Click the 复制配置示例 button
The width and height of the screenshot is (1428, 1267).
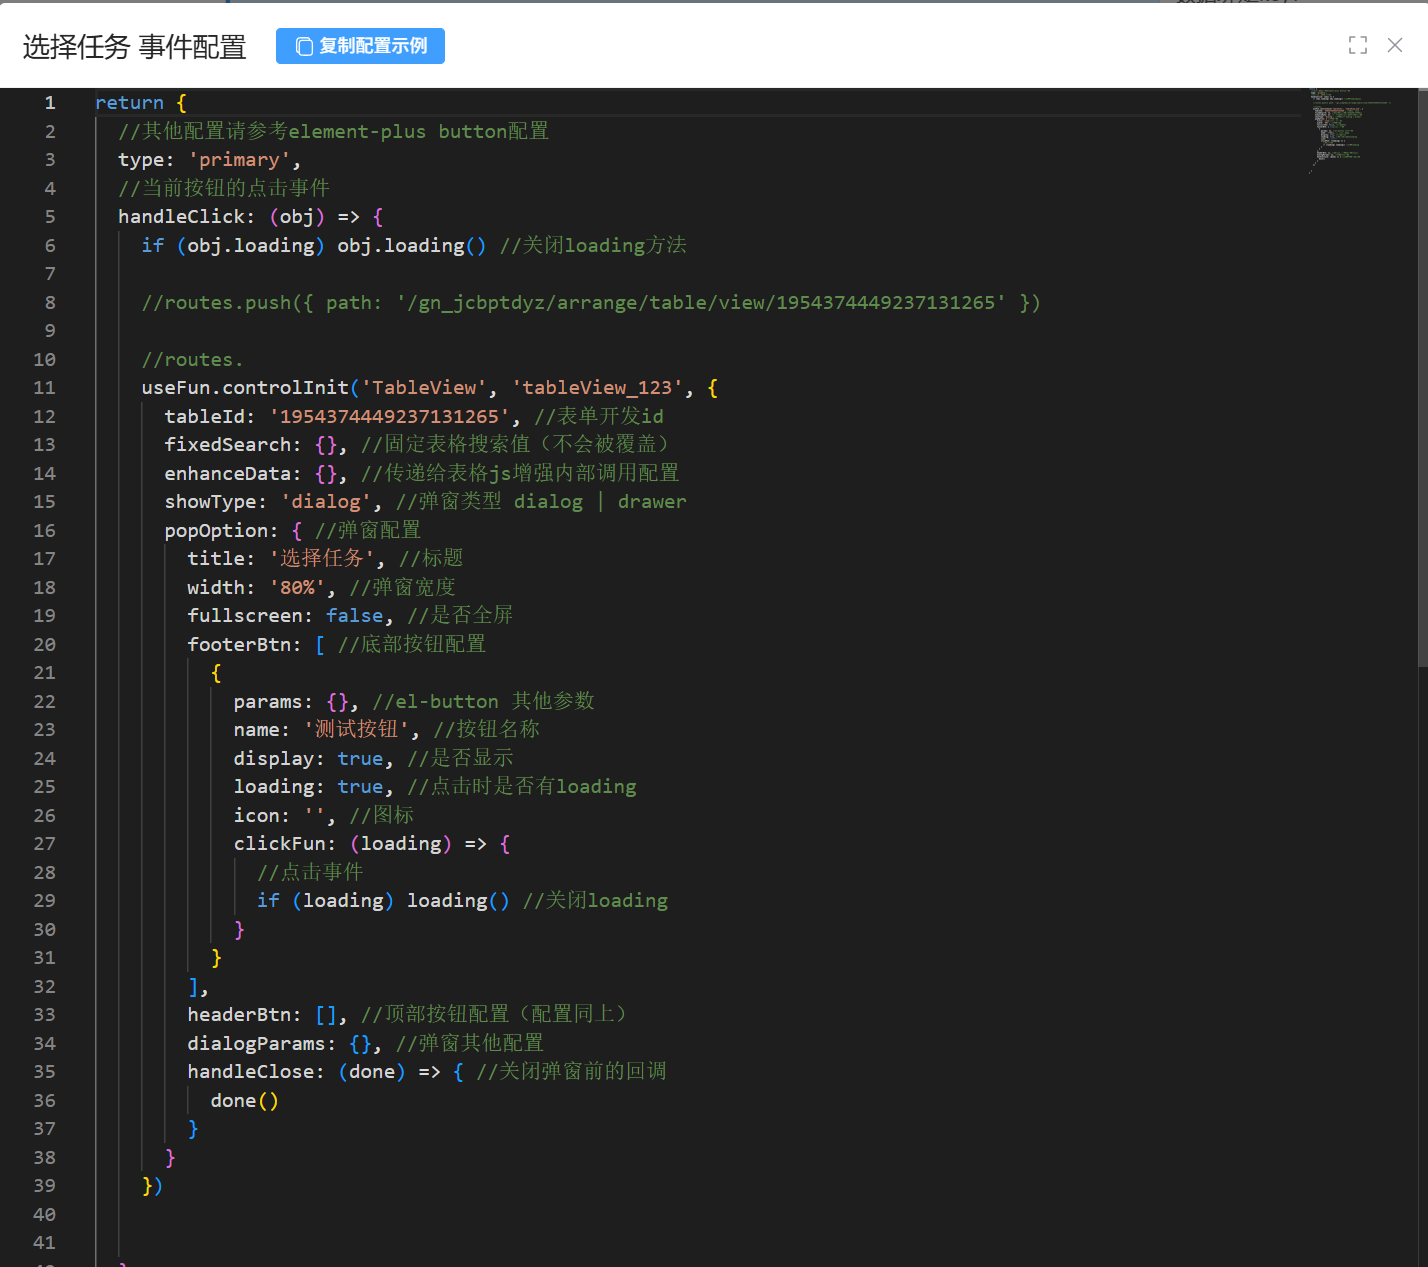coord(360,46)
